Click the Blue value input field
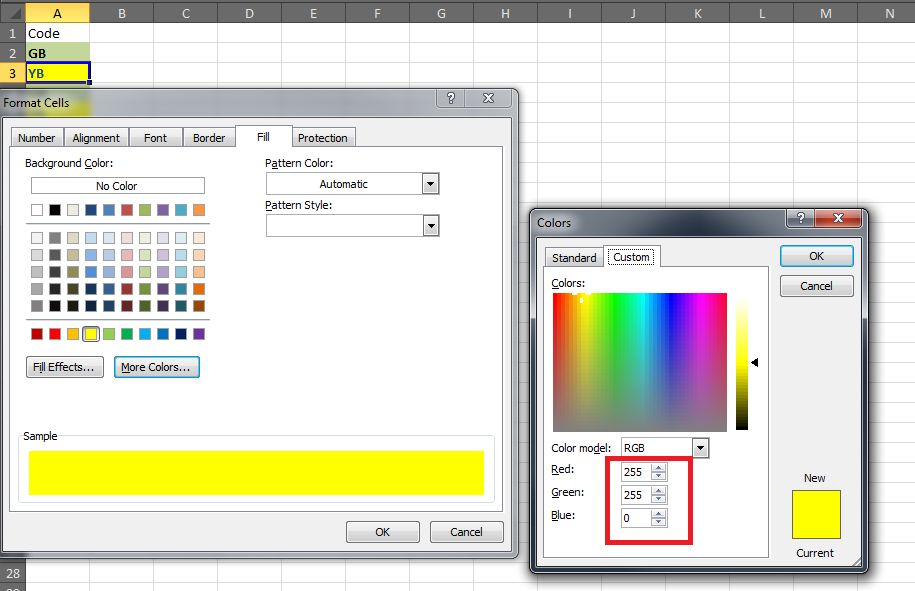Viewport: 915px width, 591px height. click(x=637, y=517)
